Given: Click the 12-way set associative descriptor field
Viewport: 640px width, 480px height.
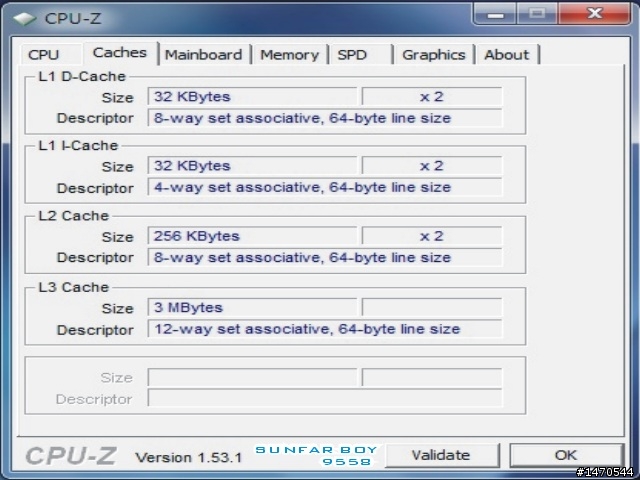Looking at the screenshot, I should pos(325,329).
